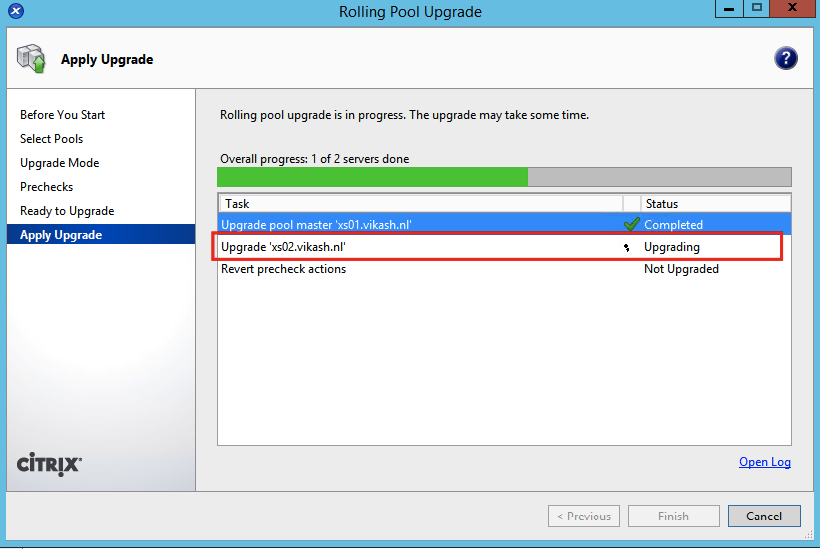Open the Prechecks step

[x=47, y=187]
